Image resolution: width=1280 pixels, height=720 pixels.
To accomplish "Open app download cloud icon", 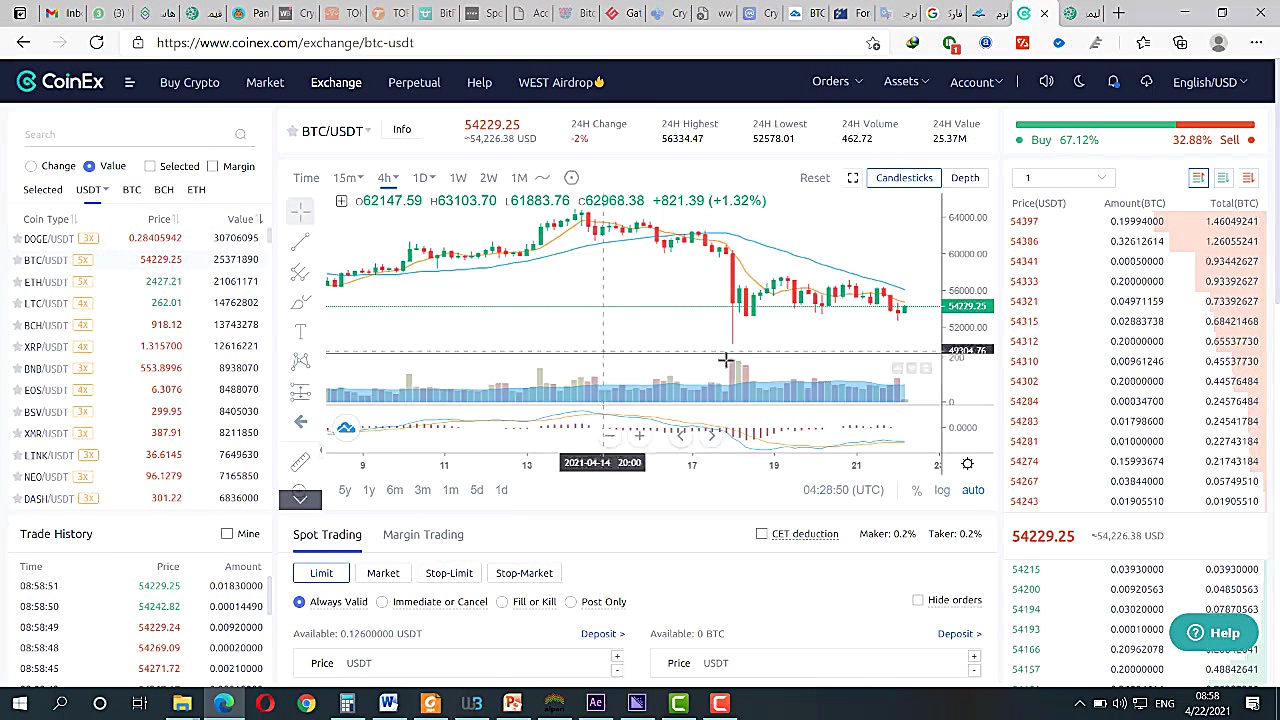I will point(1146,82).
